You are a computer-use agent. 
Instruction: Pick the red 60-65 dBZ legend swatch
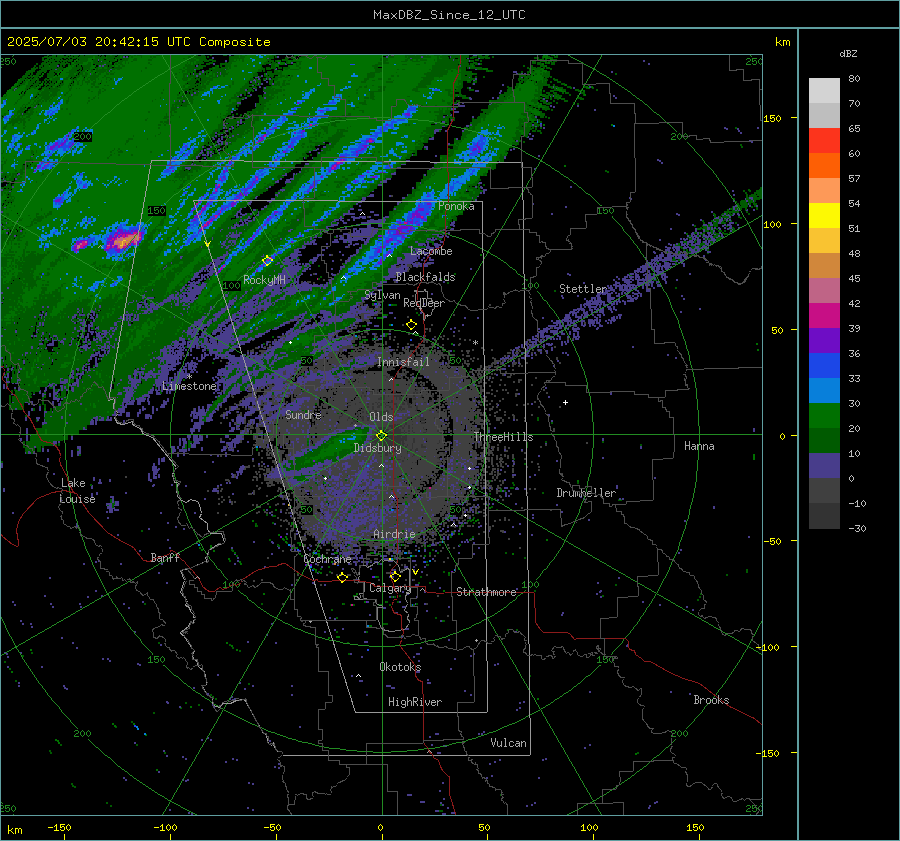[824, 141]
